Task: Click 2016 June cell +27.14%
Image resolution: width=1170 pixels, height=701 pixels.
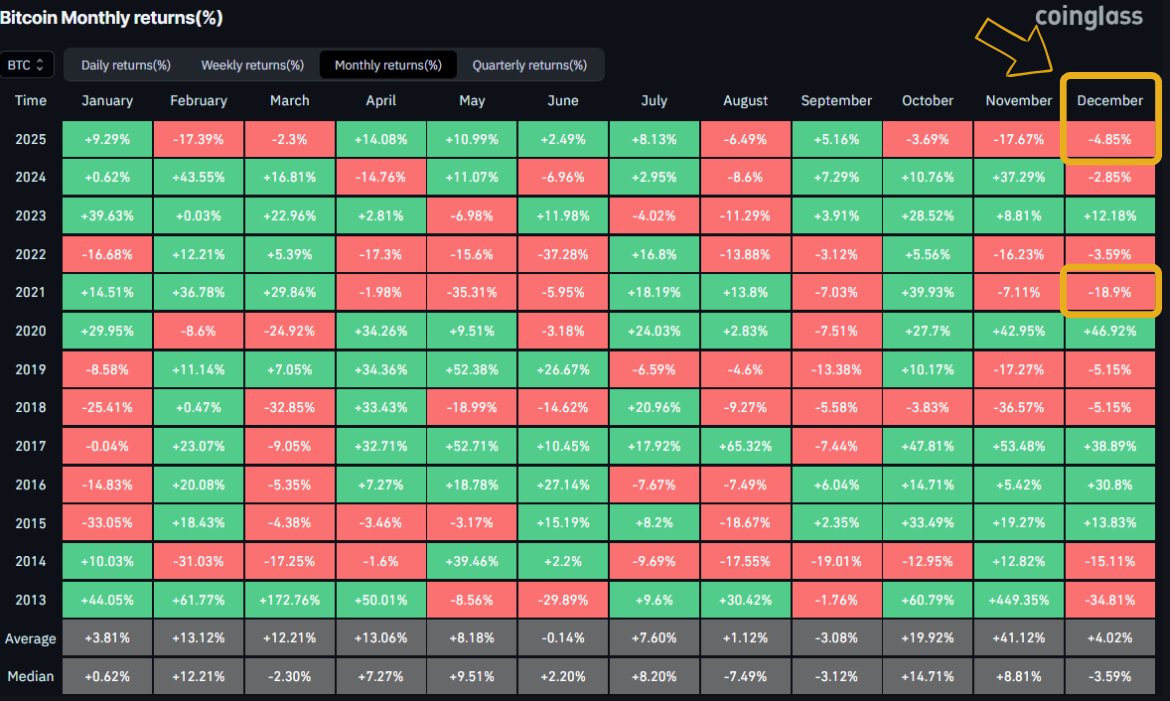Action: [x=563, y=485]
